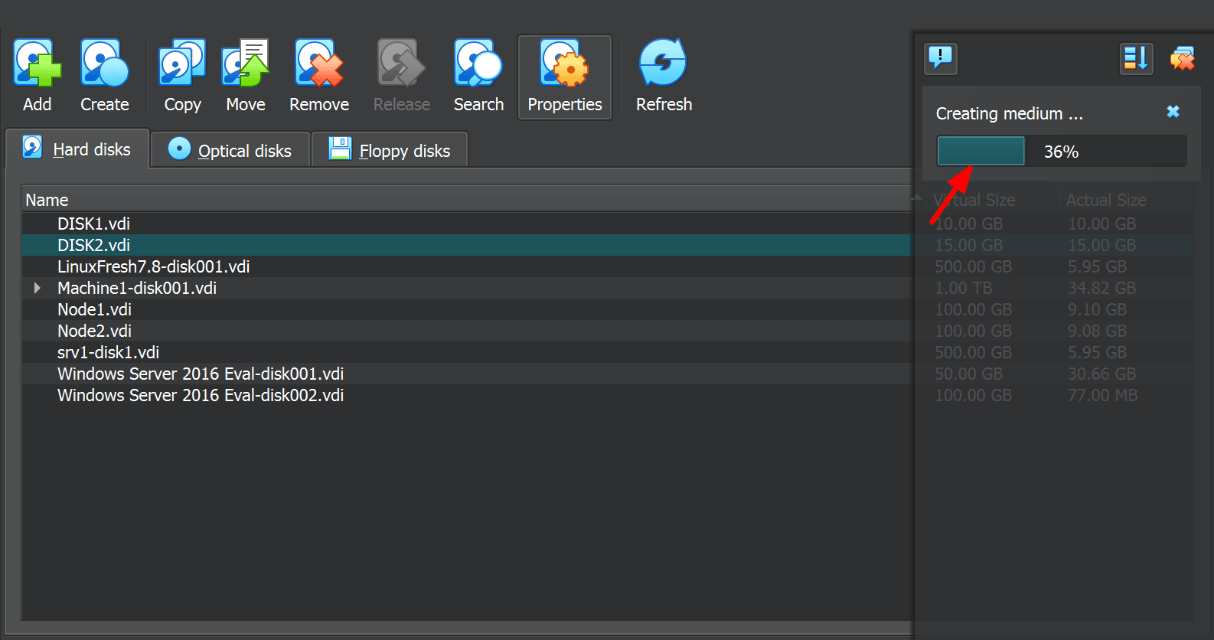
Task: Toggle the notification sorting order
Action: click(1137, 58)
